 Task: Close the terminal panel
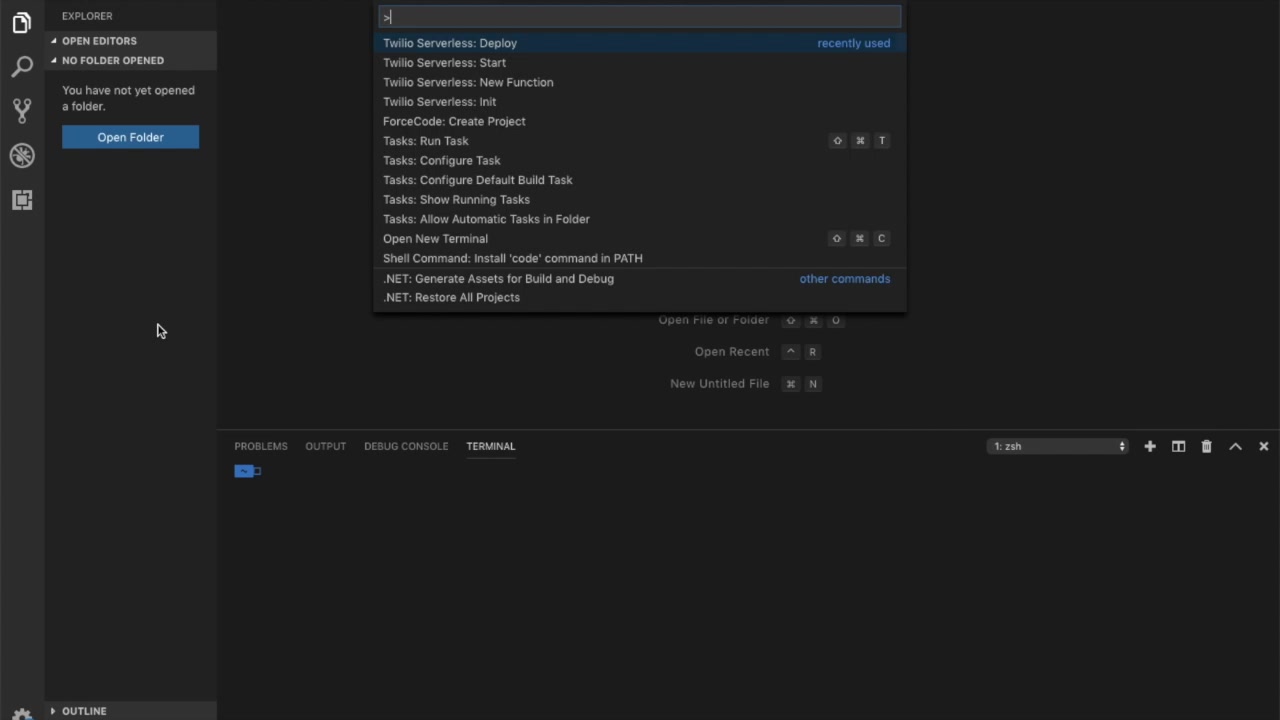1263,446
